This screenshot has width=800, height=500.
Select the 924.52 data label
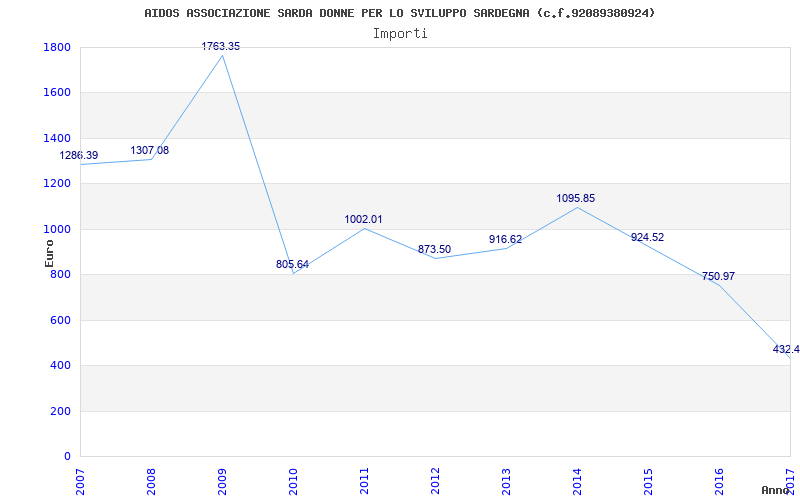click(x=647, y=237)
